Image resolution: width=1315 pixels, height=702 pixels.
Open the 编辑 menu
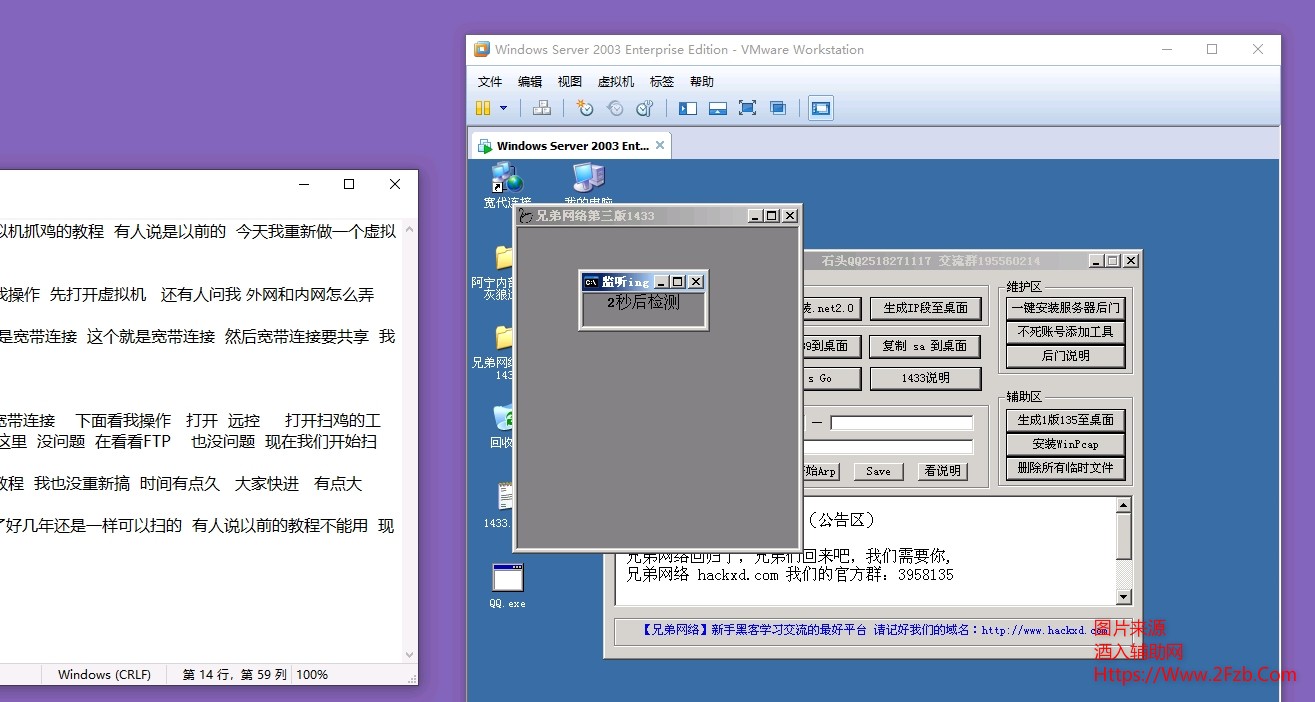530,82
